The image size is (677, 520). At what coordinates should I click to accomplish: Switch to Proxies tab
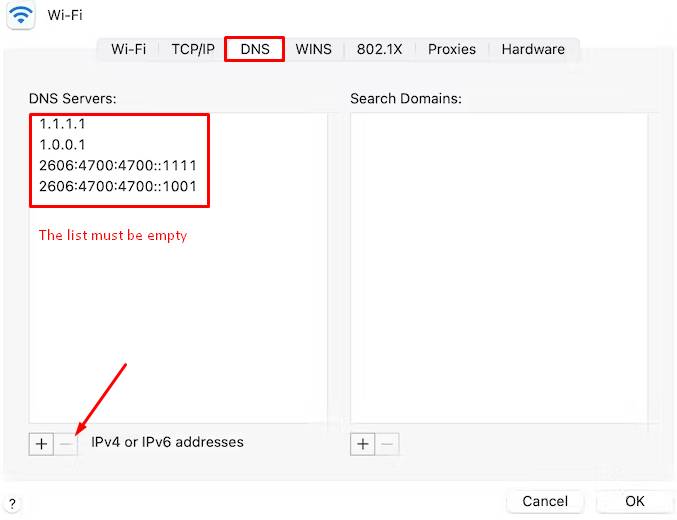coord(452,49)
